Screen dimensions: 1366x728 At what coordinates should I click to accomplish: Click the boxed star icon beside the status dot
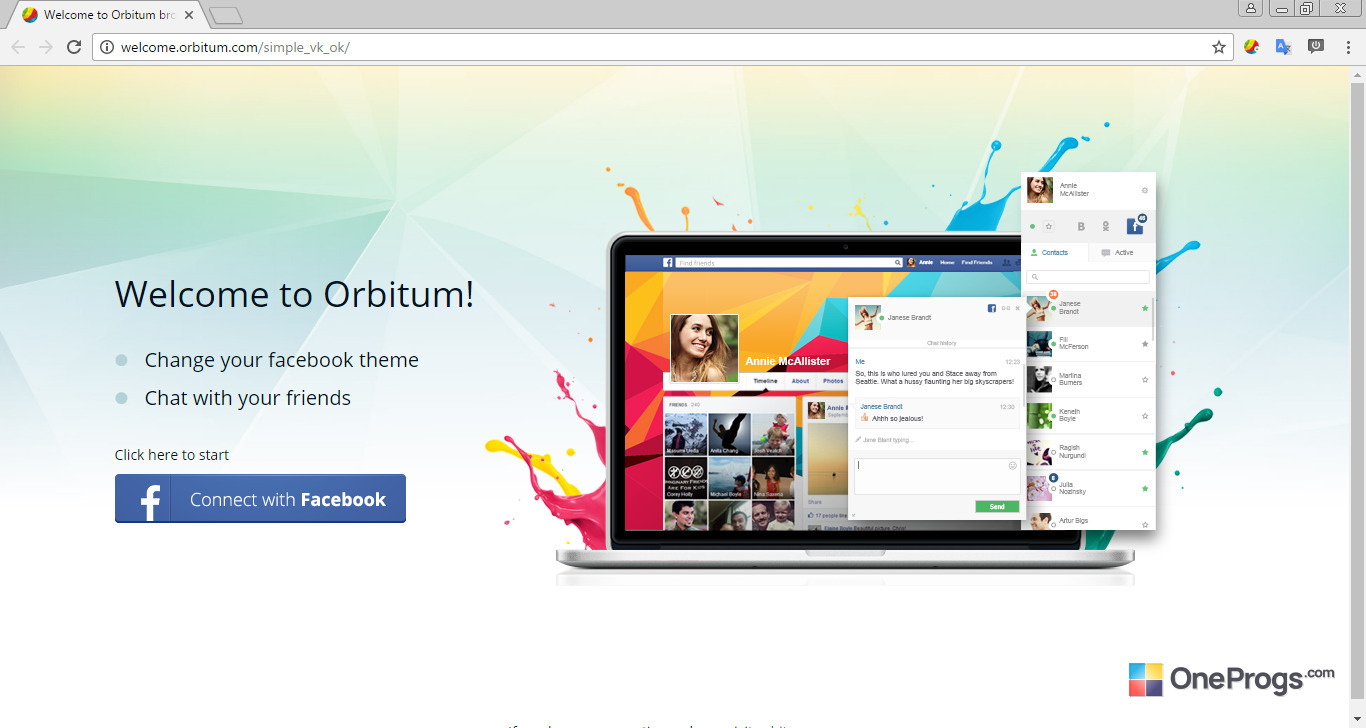[x=1049, y=227]
